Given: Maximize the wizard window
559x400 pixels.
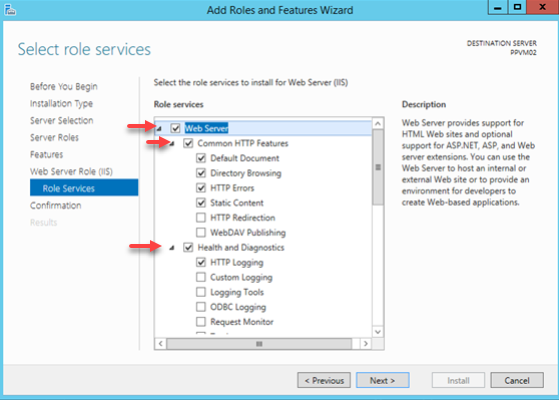Looking at the screenshot, I should 517,7.
